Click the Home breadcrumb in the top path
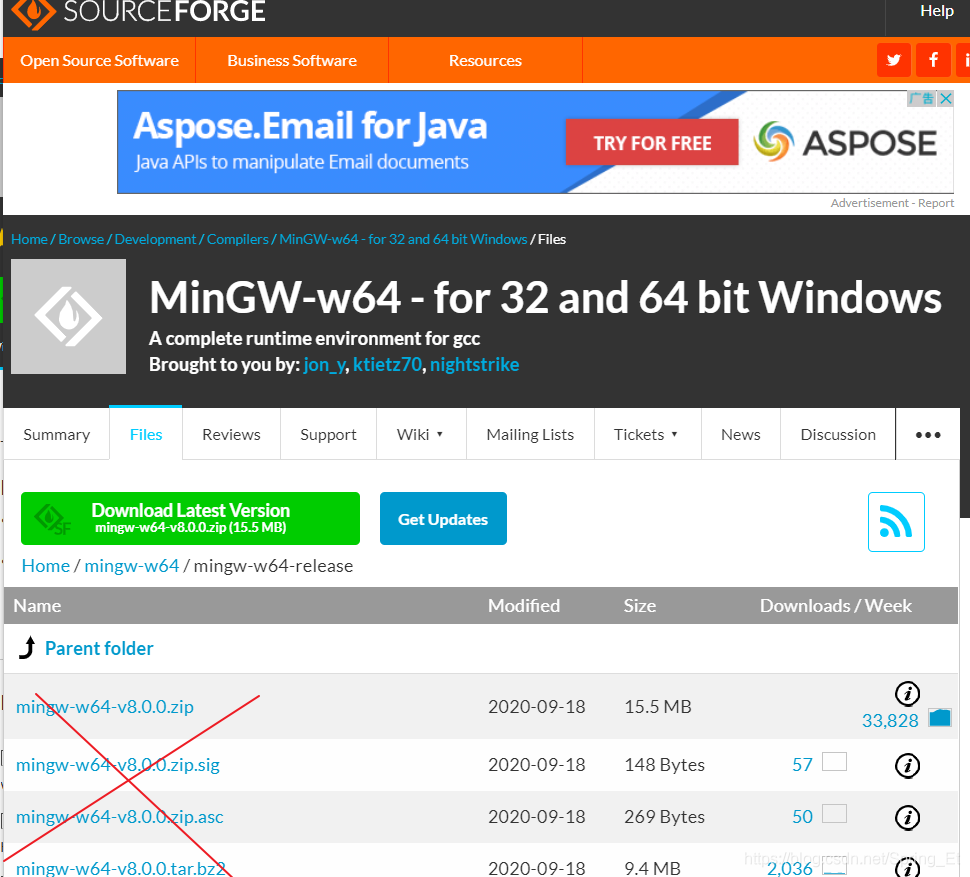This screenshot has width=970, height=877. click(29, 239)
